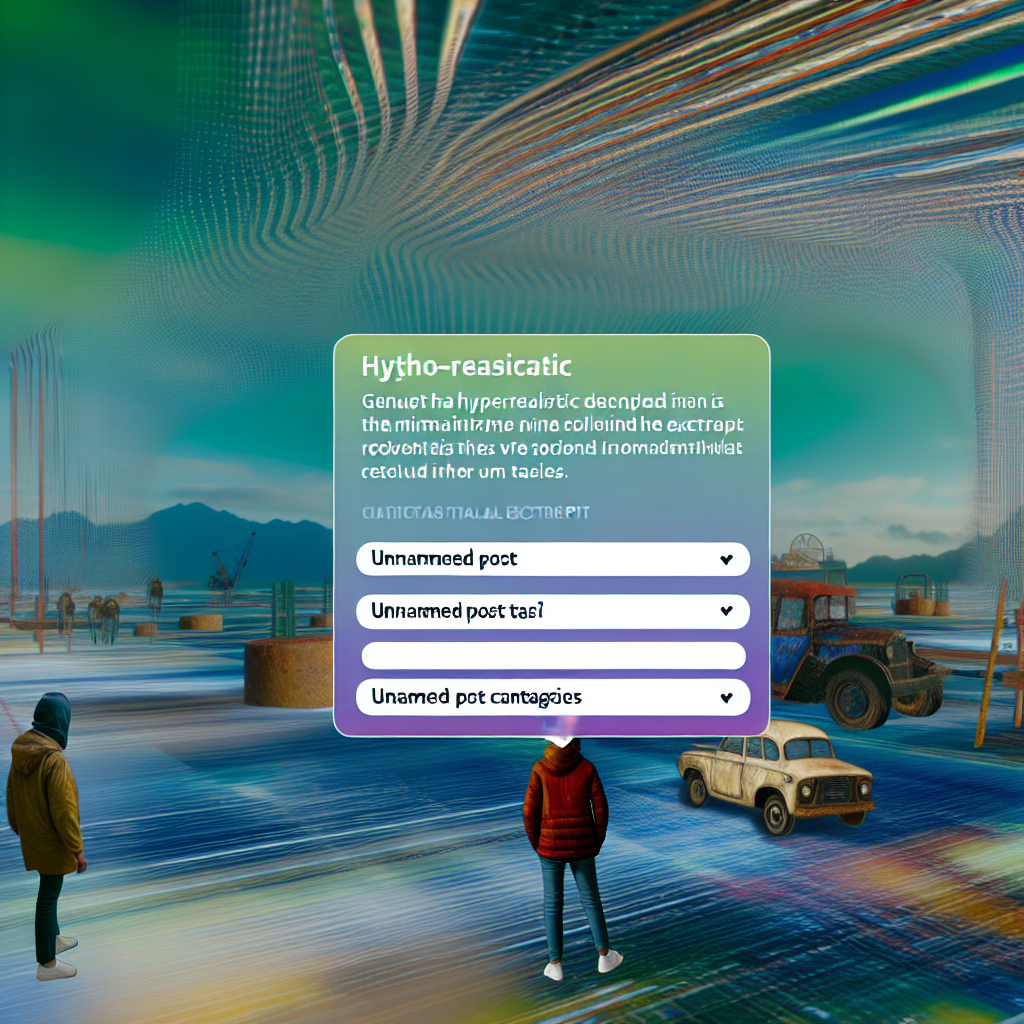1024x1024 pixels.
Task: Click the white vintage car
Action: (x=777, y=775)
